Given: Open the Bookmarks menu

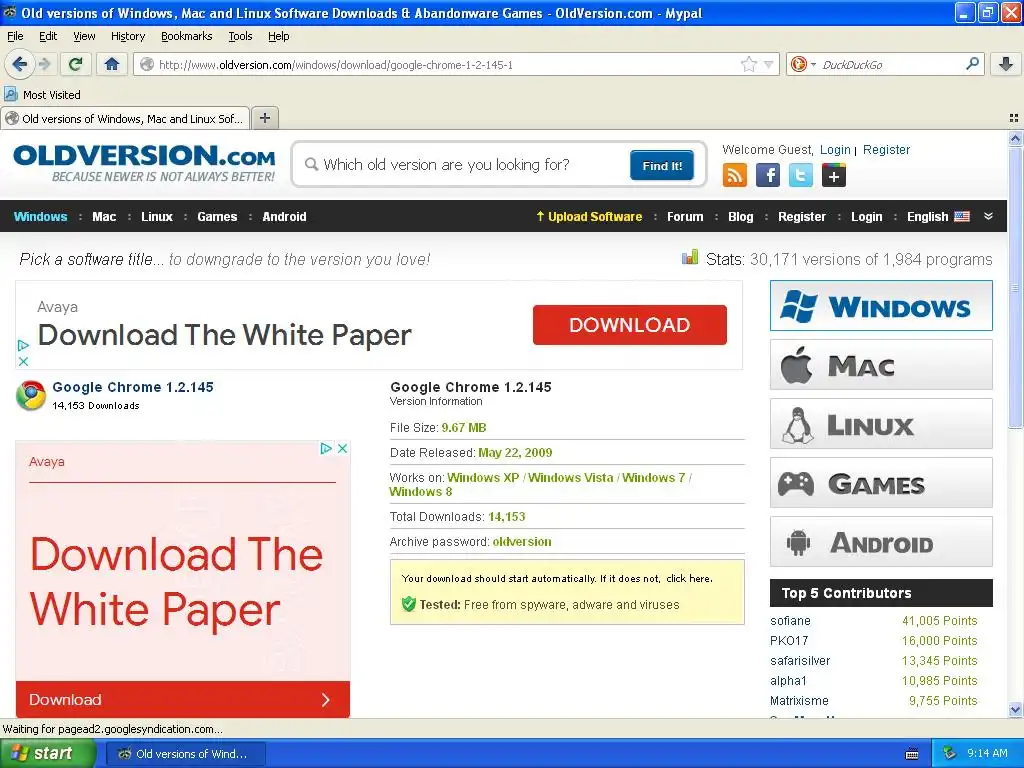Looking at the screenshot, I should tap(186, 36).
